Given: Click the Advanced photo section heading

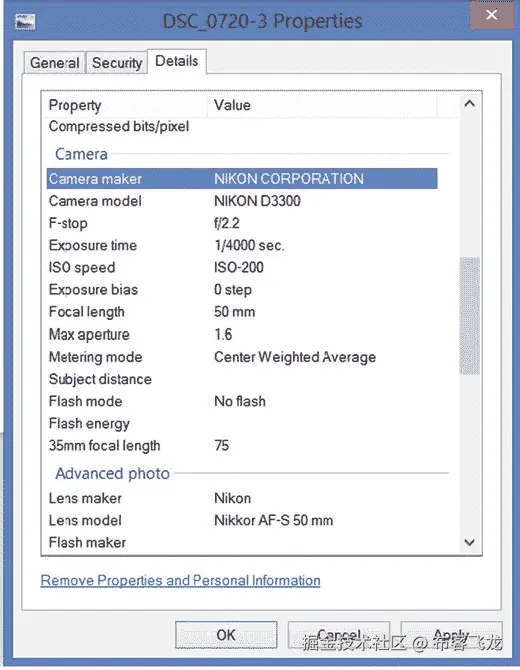Looking at the screenshot, I should coord(112,473).
